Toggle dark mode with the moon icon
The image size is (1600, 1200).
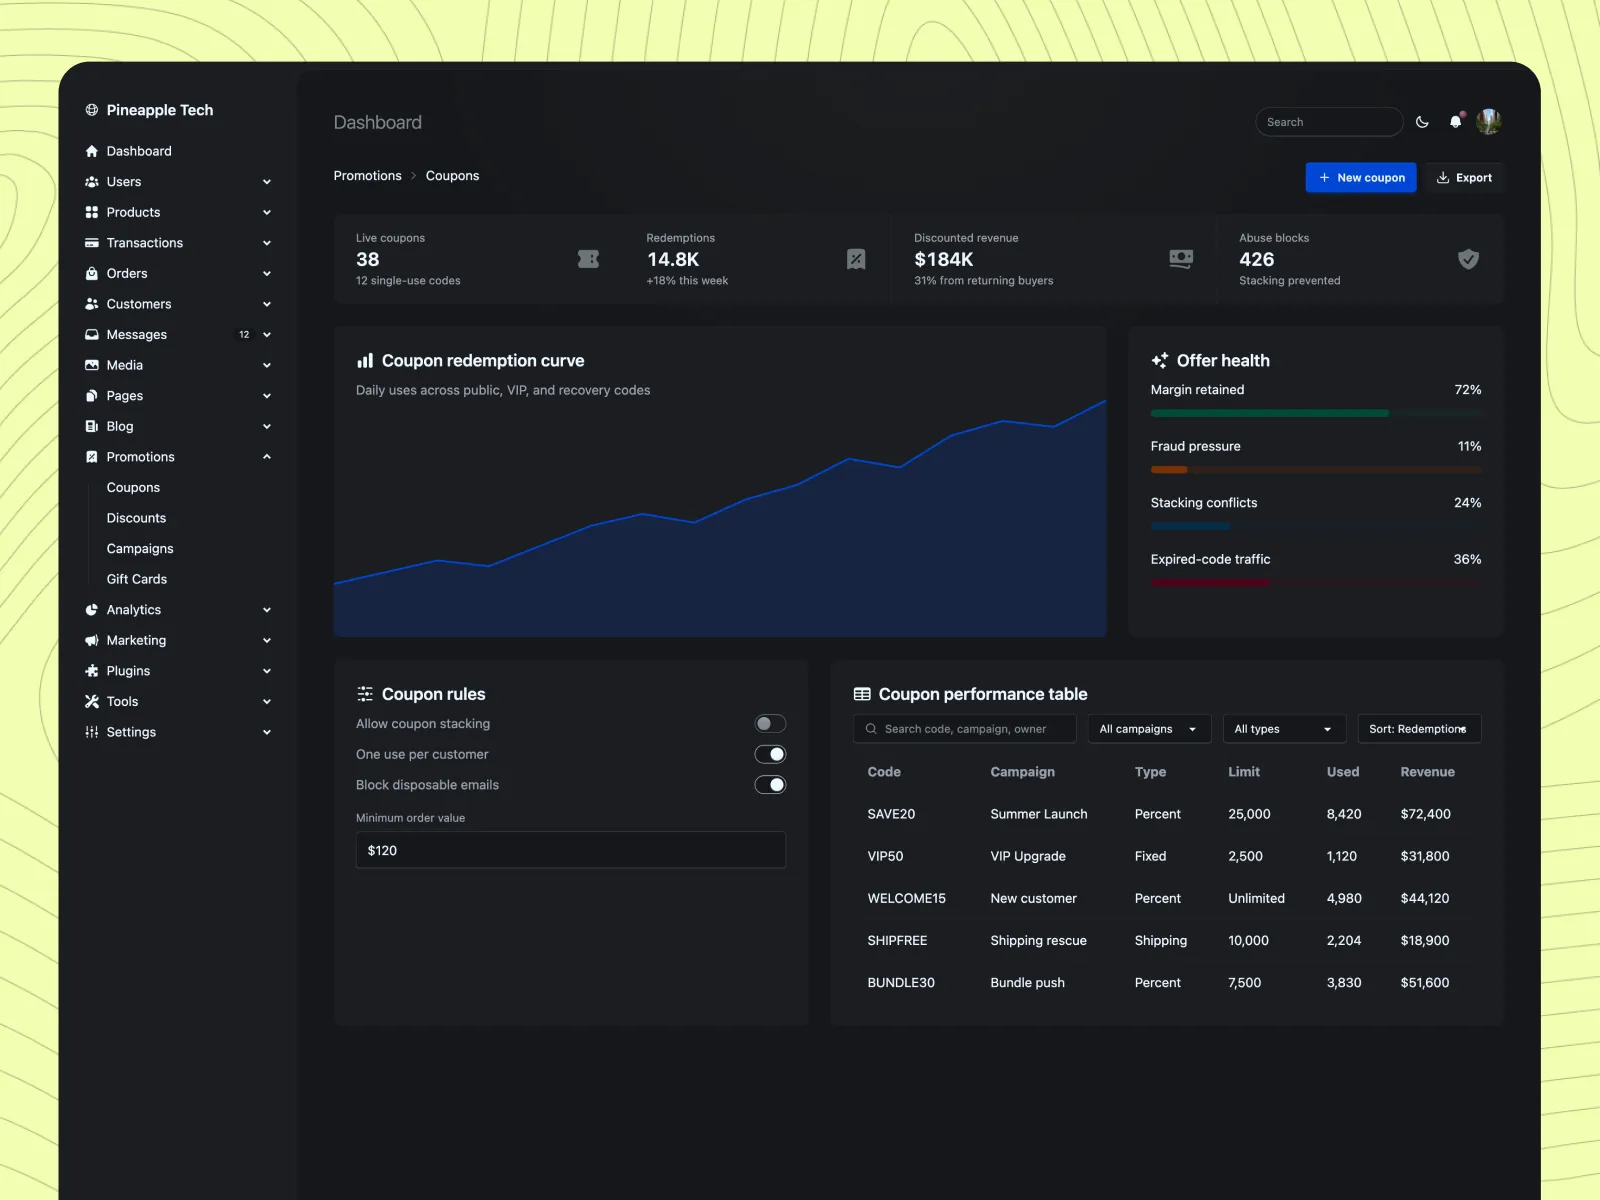tap(1422, 122)
